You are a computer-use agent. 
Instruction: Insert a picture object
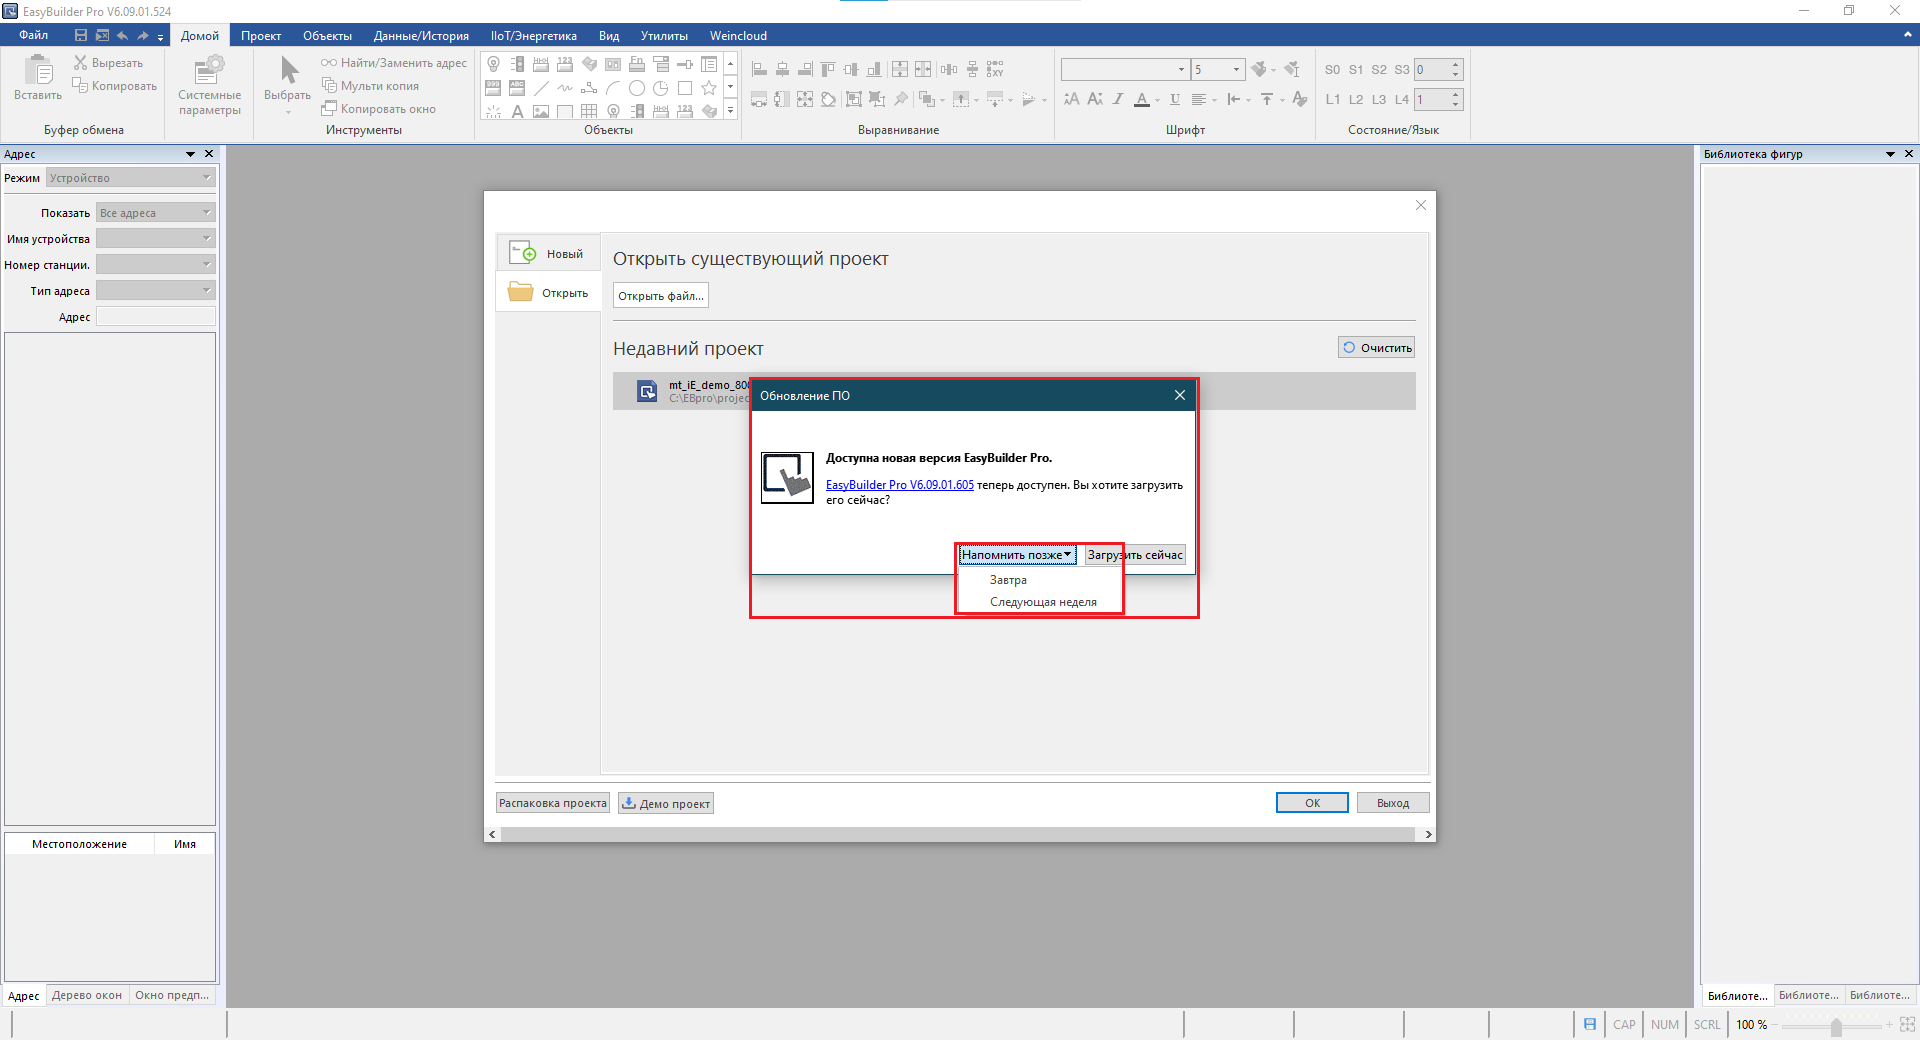coord(541,111)
